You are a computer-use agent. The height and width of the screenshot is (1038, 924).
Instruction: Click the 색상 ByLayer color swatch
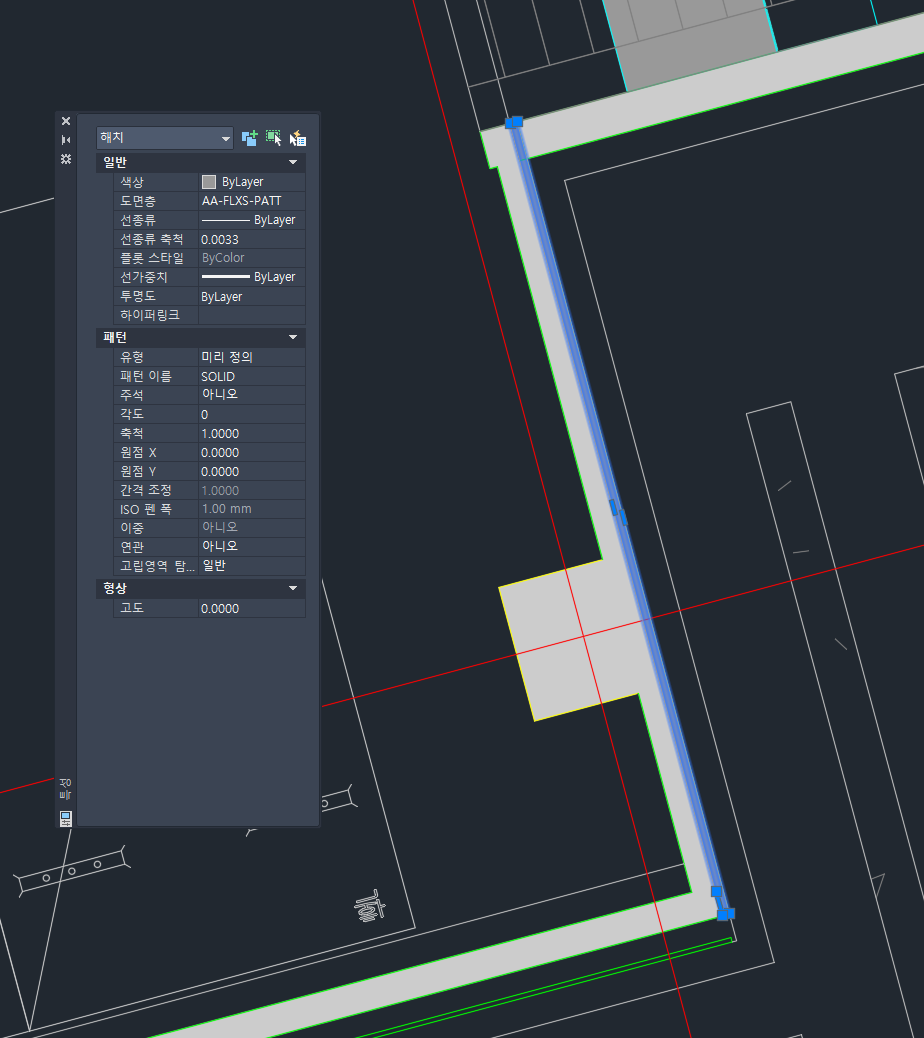(x=209, y=182)
